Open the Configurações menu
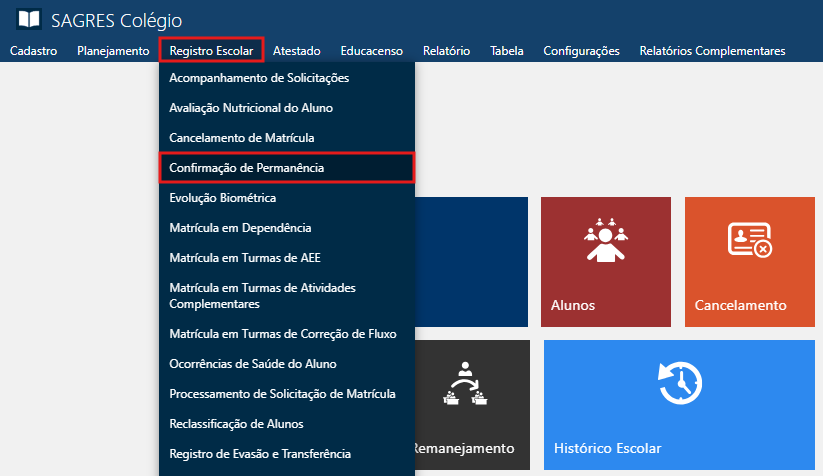 coord(581,51)
